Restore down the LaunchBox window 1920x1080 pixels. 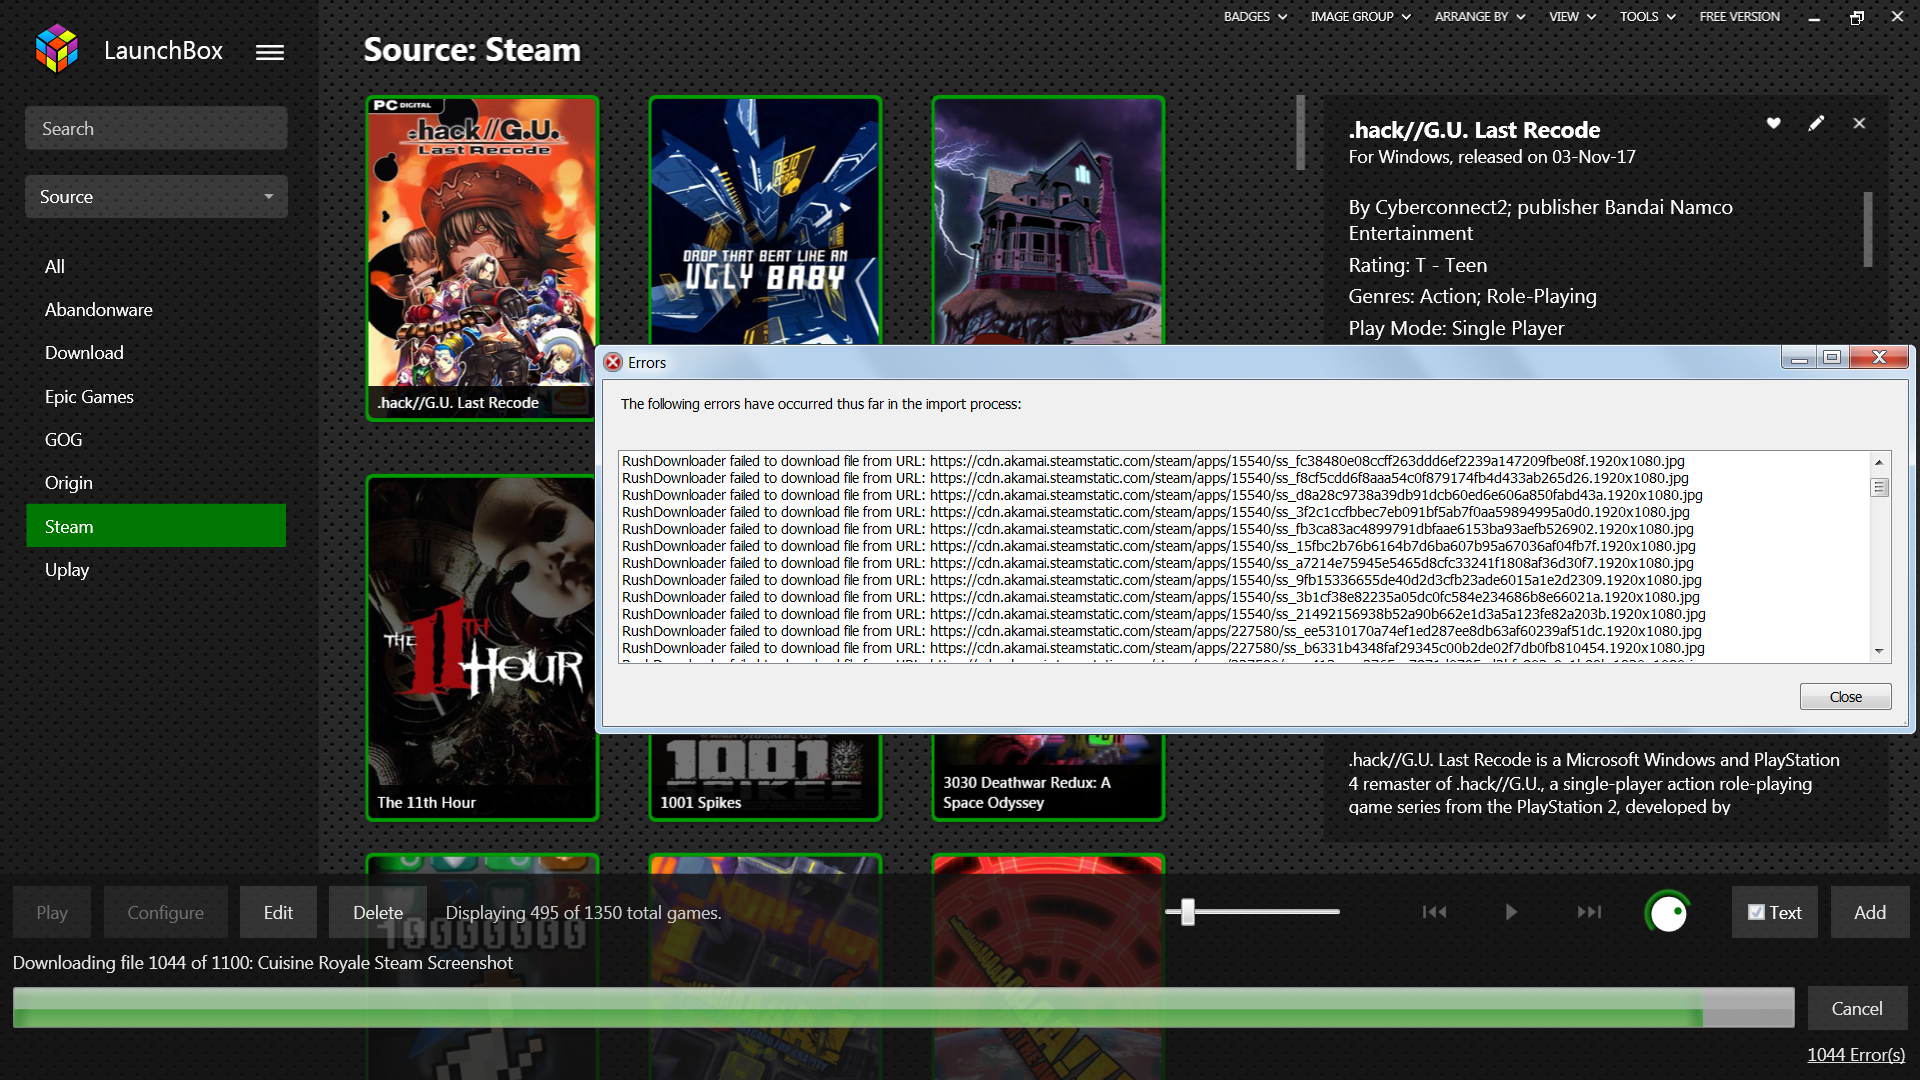pos(1856,17)
